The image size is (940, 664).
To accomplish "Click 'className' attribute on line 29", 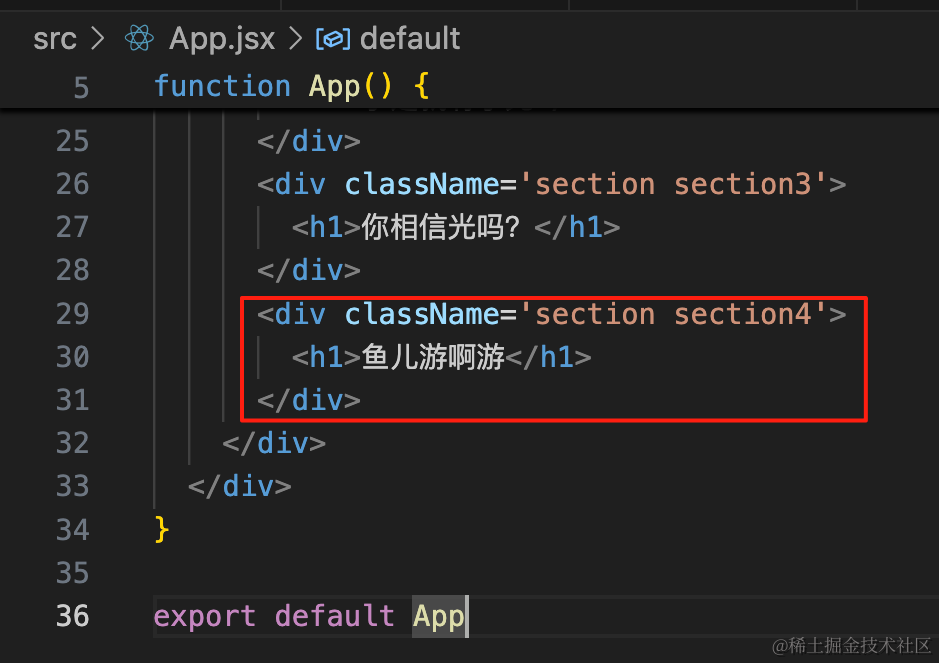I will pos(422,314).
